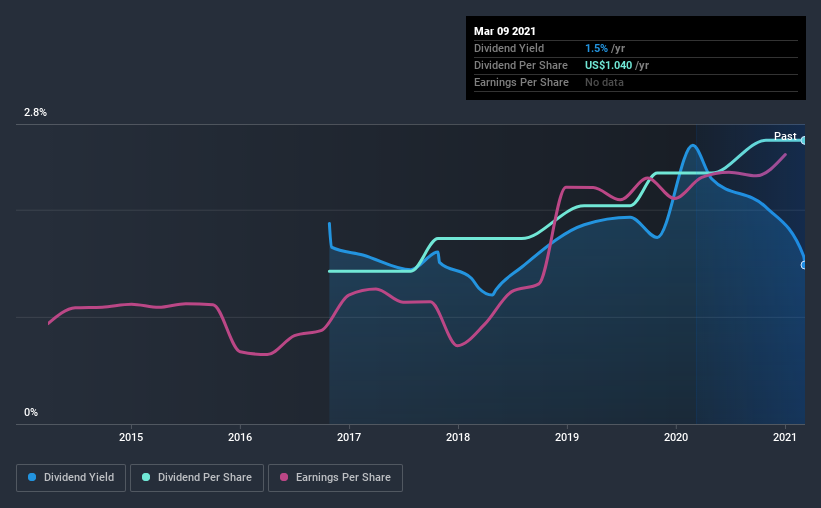Click the tooltip 'Dividend Yield' row label
The height and width of the screenshot is (508, 821).
pos(509,48)
